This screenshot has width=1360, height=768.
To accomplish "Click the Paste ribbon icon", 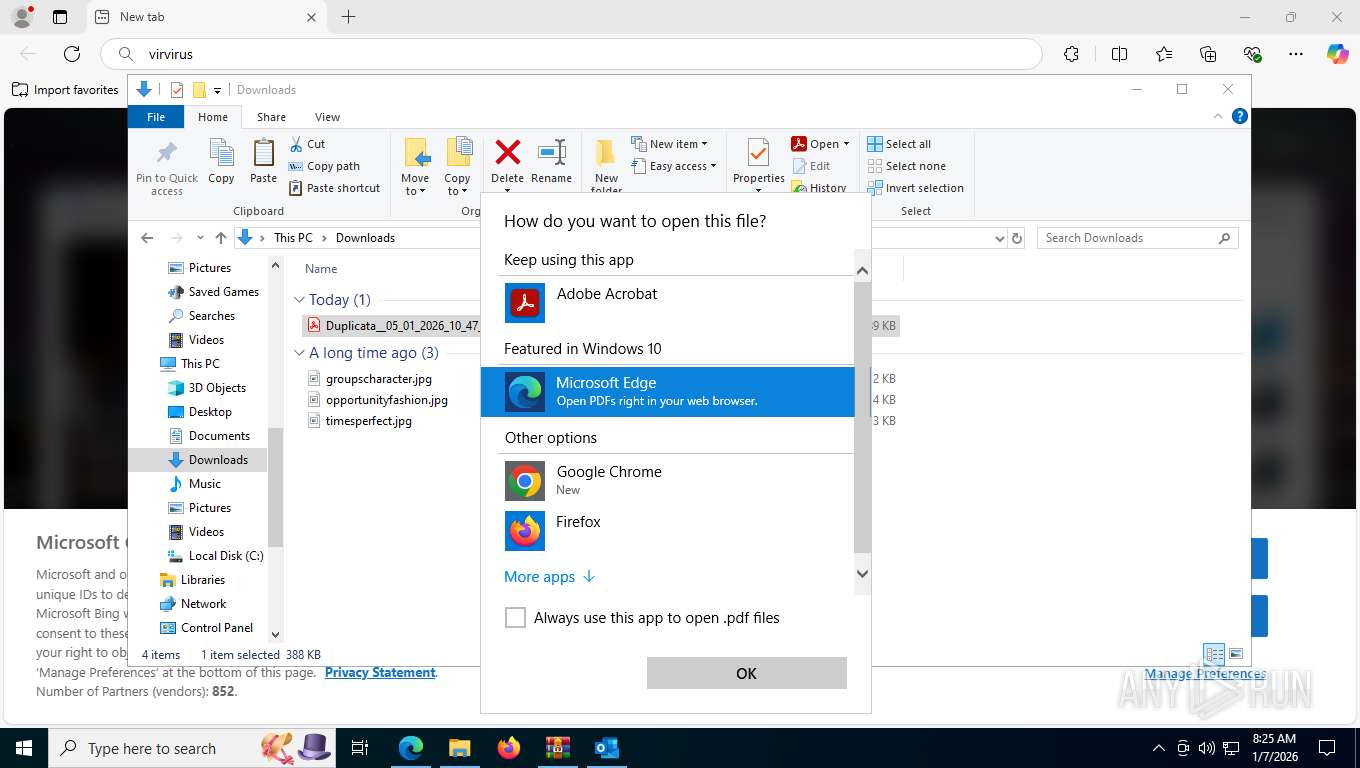I will [263, 162].
